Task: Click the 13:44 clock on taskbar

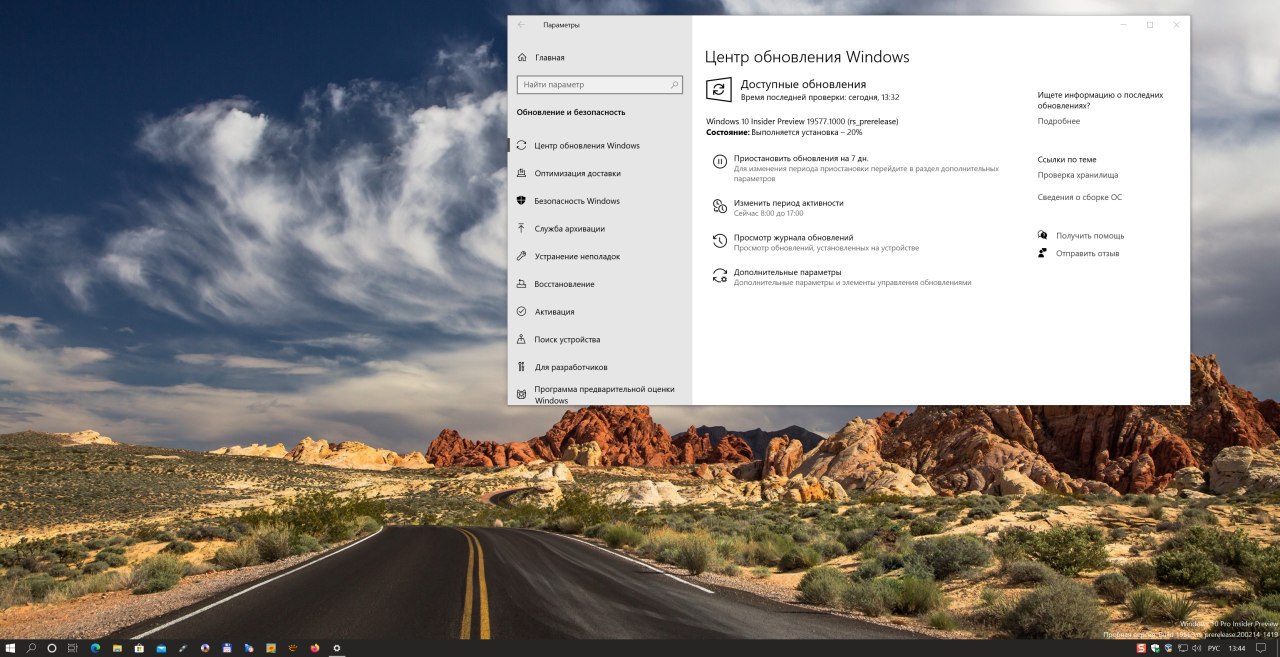Action: click(x=1237, y=648)
